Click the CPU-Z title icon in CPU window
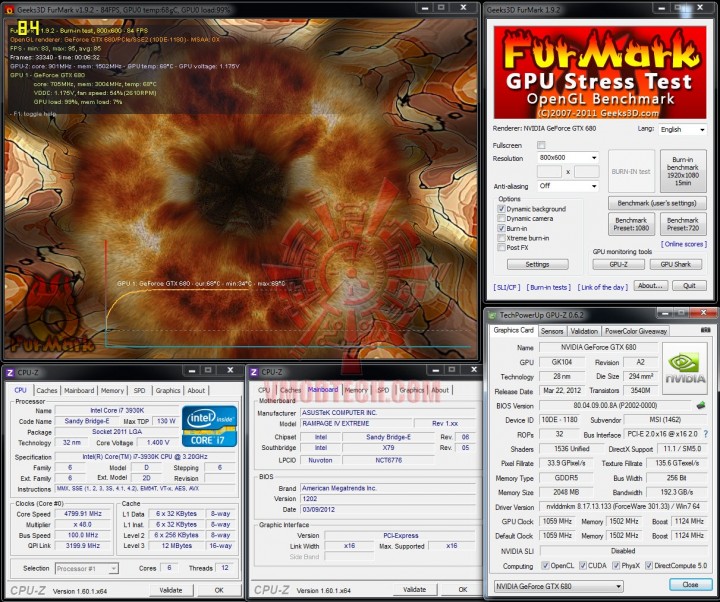 coord(10,372)
